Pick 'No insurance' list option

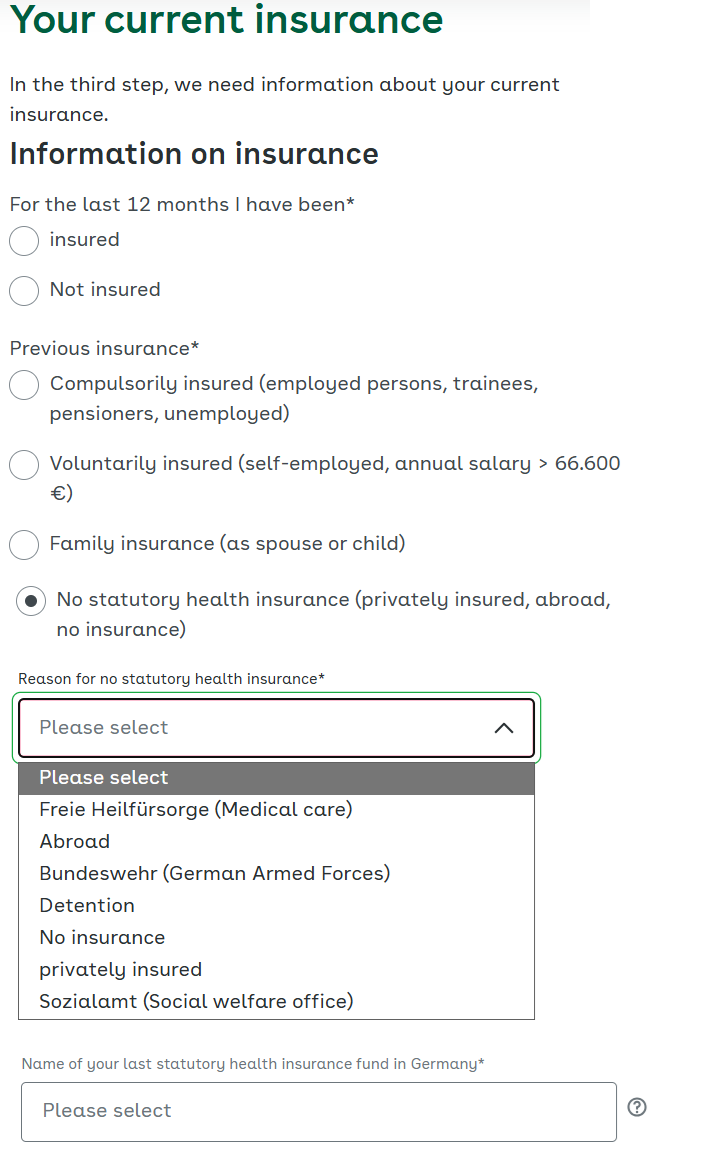277,938
